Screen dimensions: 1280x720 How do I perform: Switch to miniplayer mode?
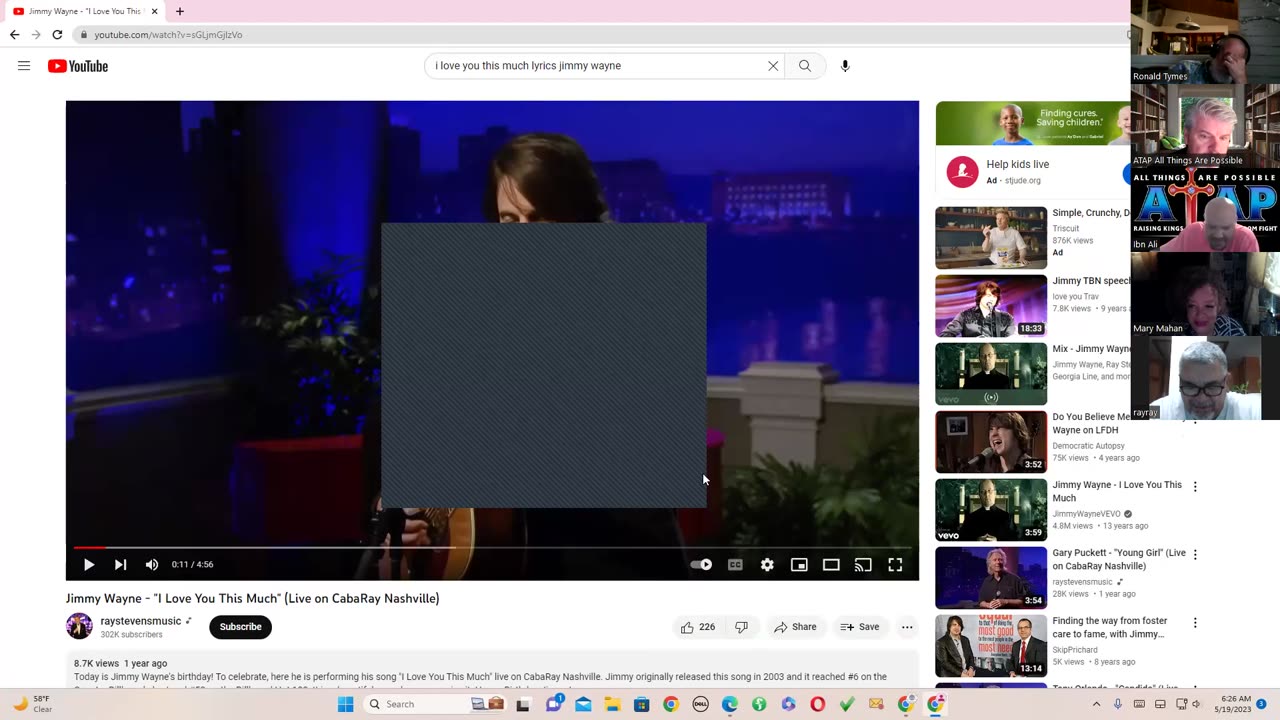coord(799,564)
